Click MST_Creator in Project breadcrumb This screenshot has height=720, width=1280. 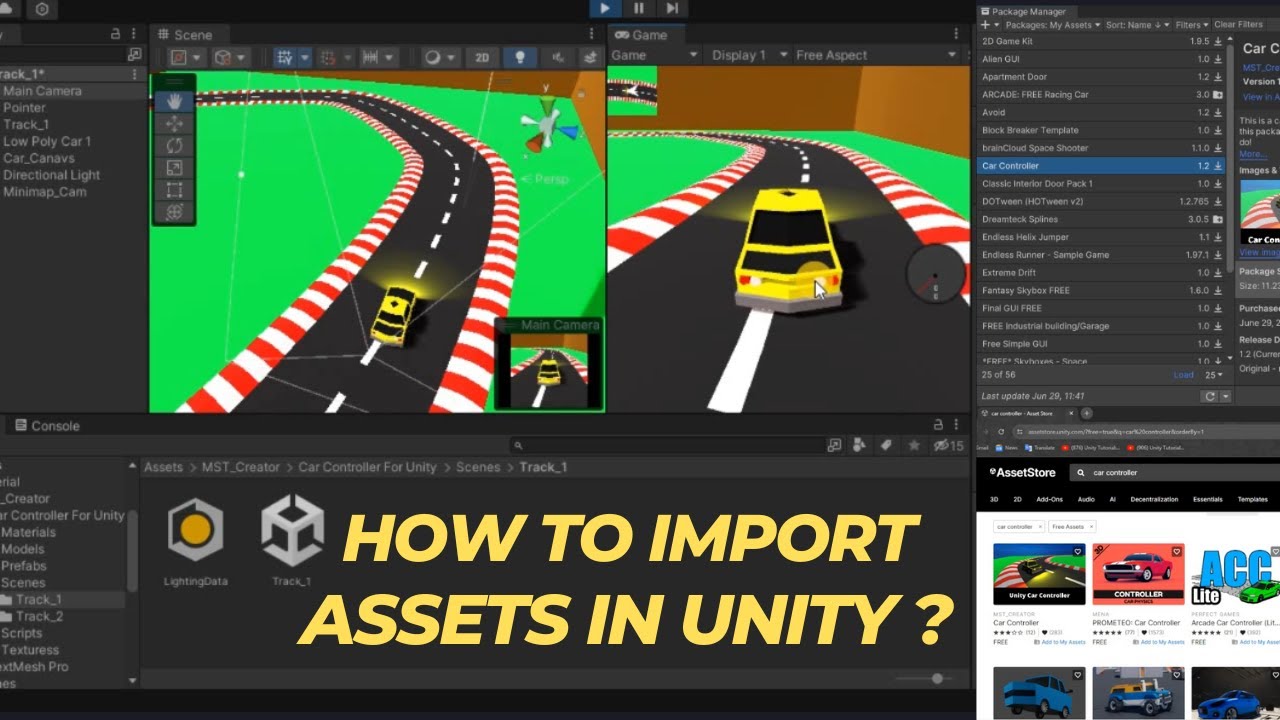click(x=240, y=467)
